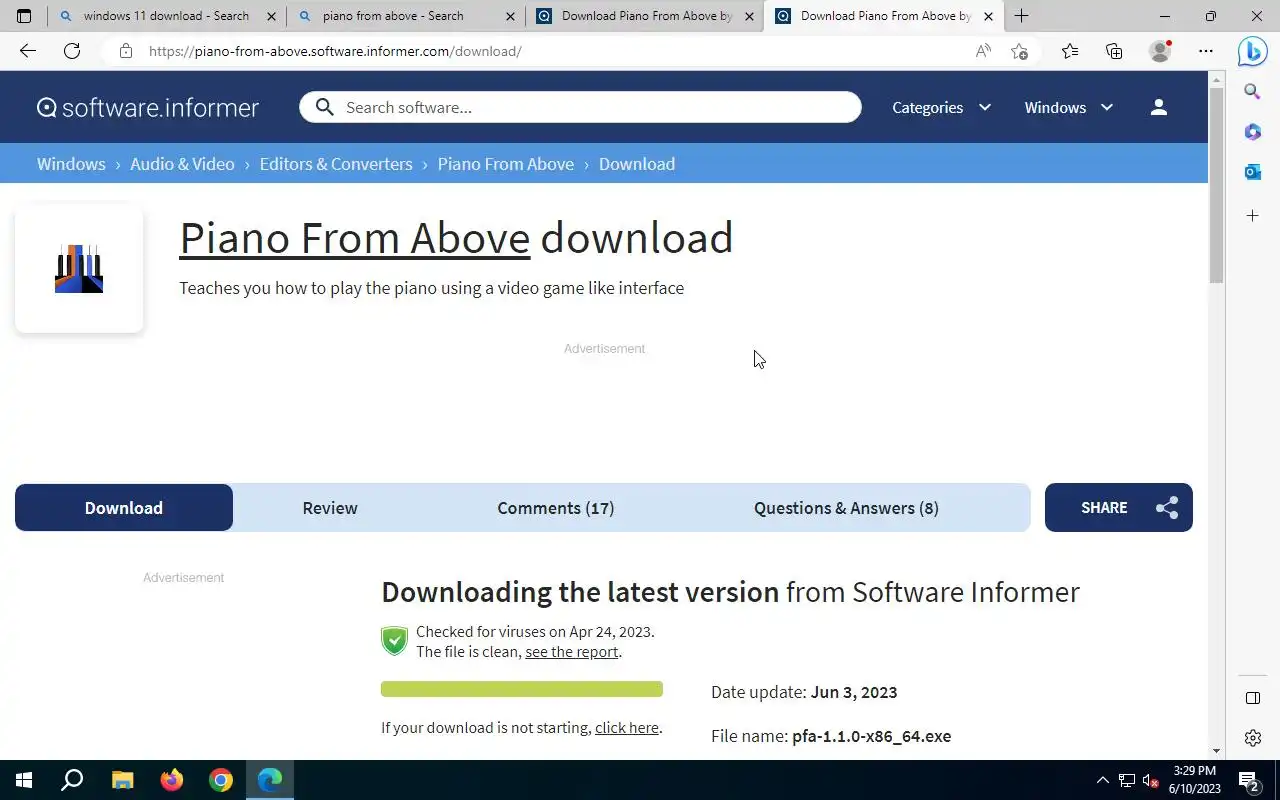Add this page to favorites star

1019,51
